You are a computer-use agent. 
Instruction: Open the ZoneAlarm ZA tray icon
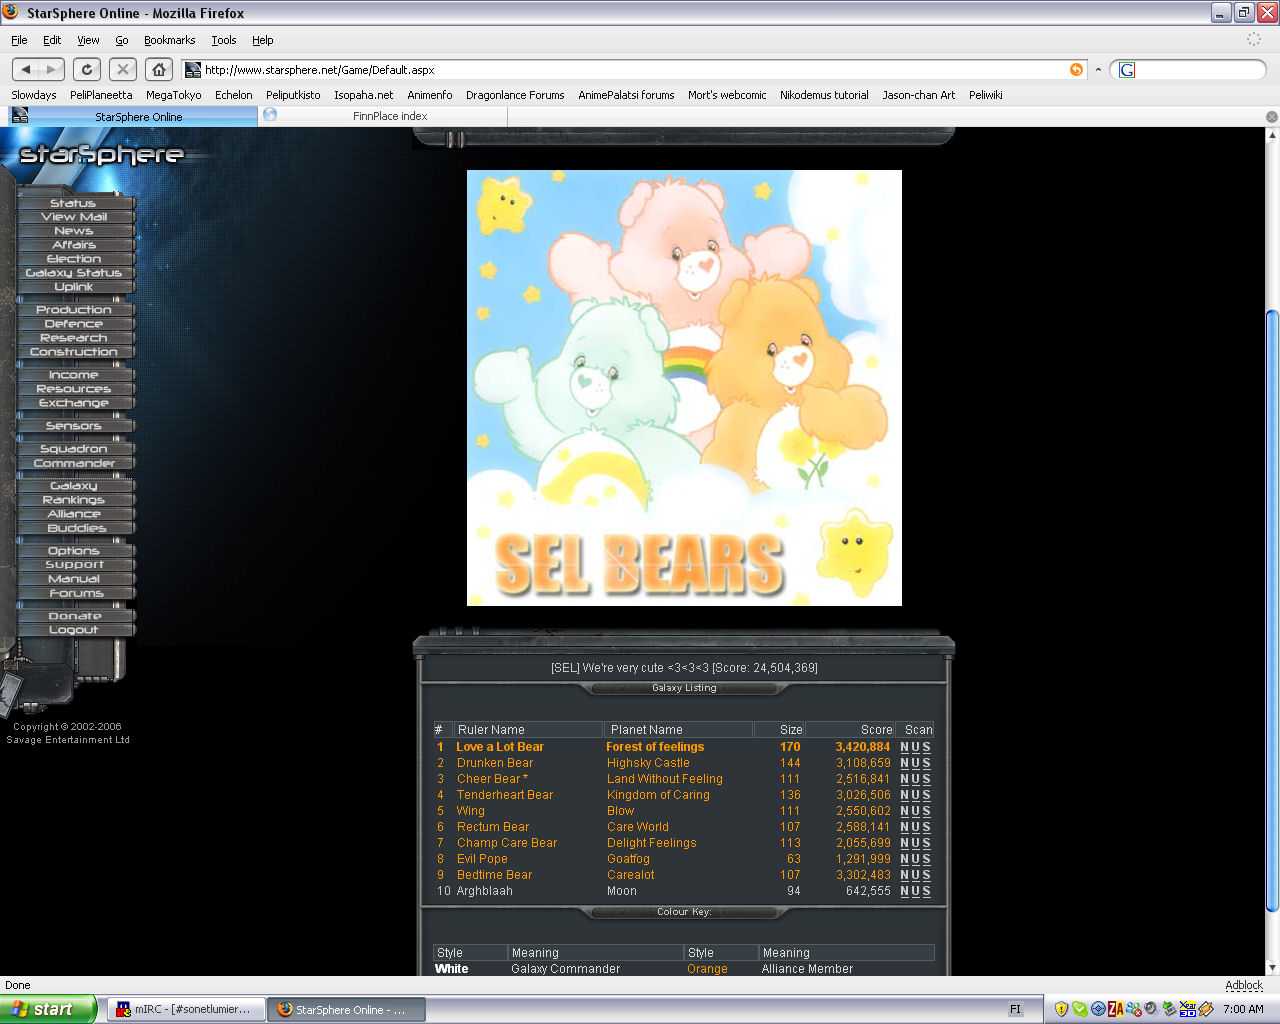[1115, 1009]
